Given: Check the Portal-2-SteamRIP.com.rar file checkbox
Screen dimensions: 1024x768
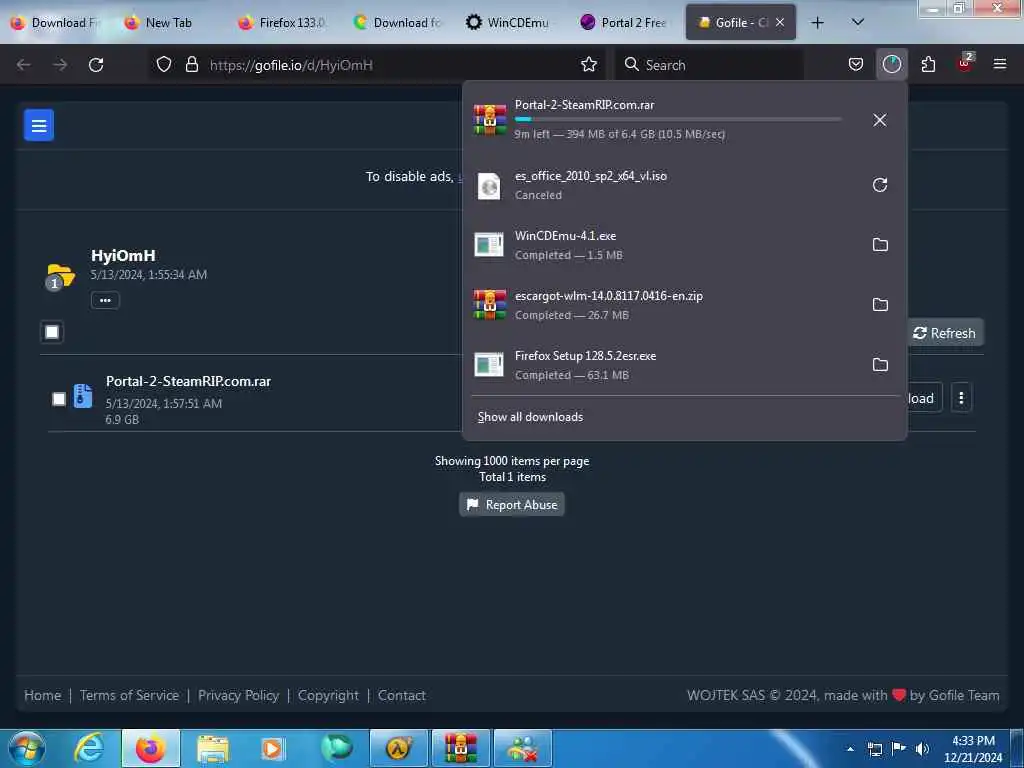Looking at the screenshot, I should [x=59, y=399].
